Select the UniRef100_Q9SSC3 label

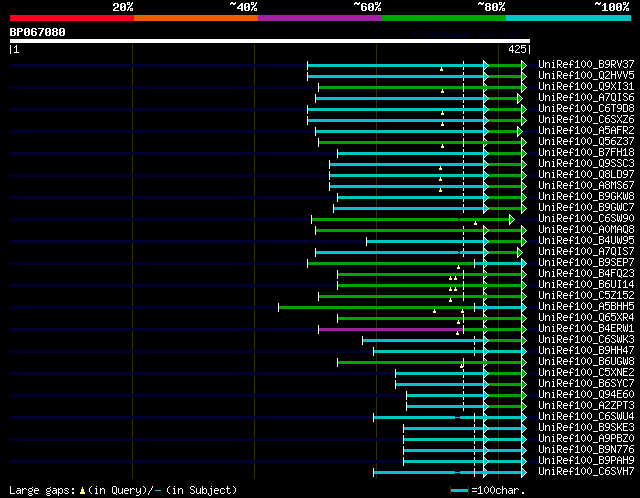pyautogui.click(x=586, y=163)
